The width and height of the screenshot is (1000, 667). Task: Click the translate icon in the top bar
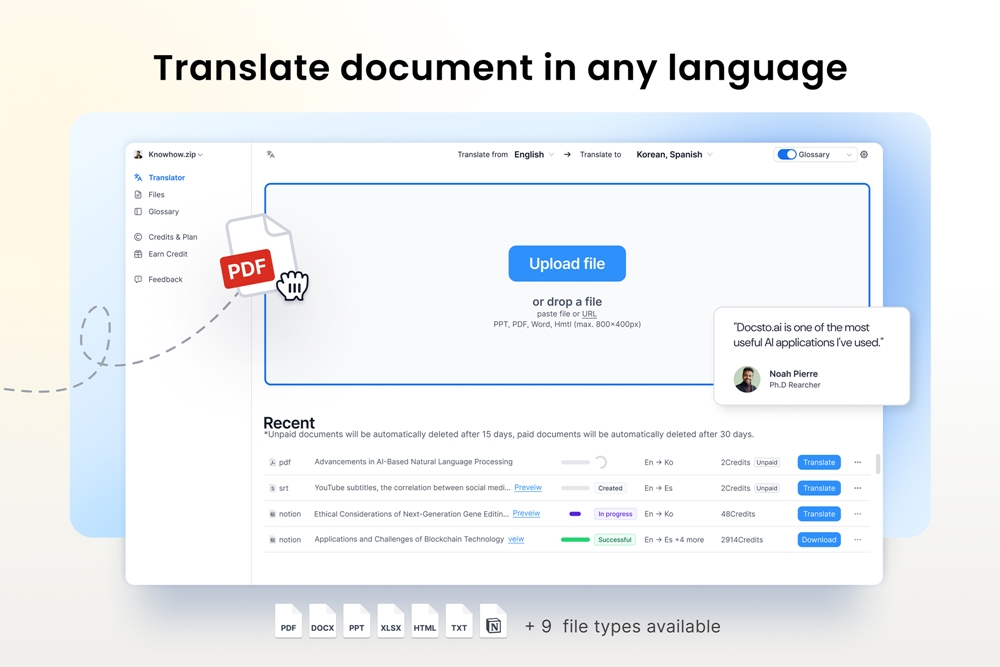coord(270,155)
